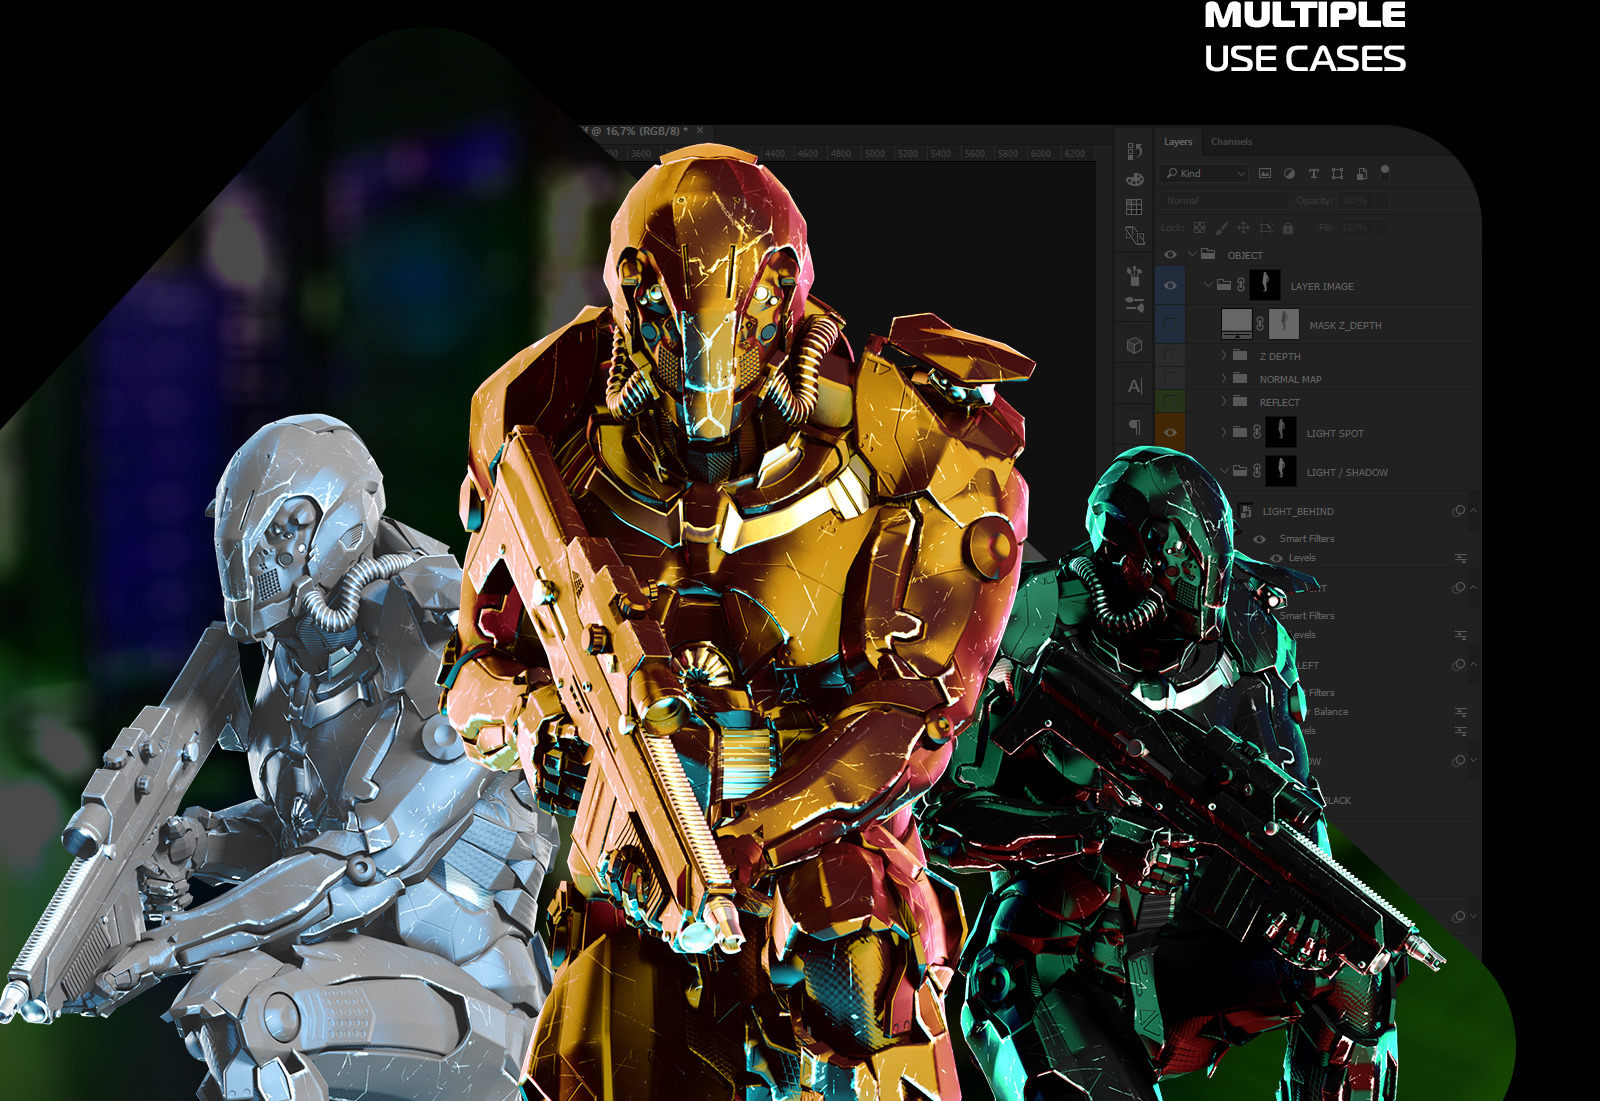Open the Color palette panel icon

pos(1134,179)
